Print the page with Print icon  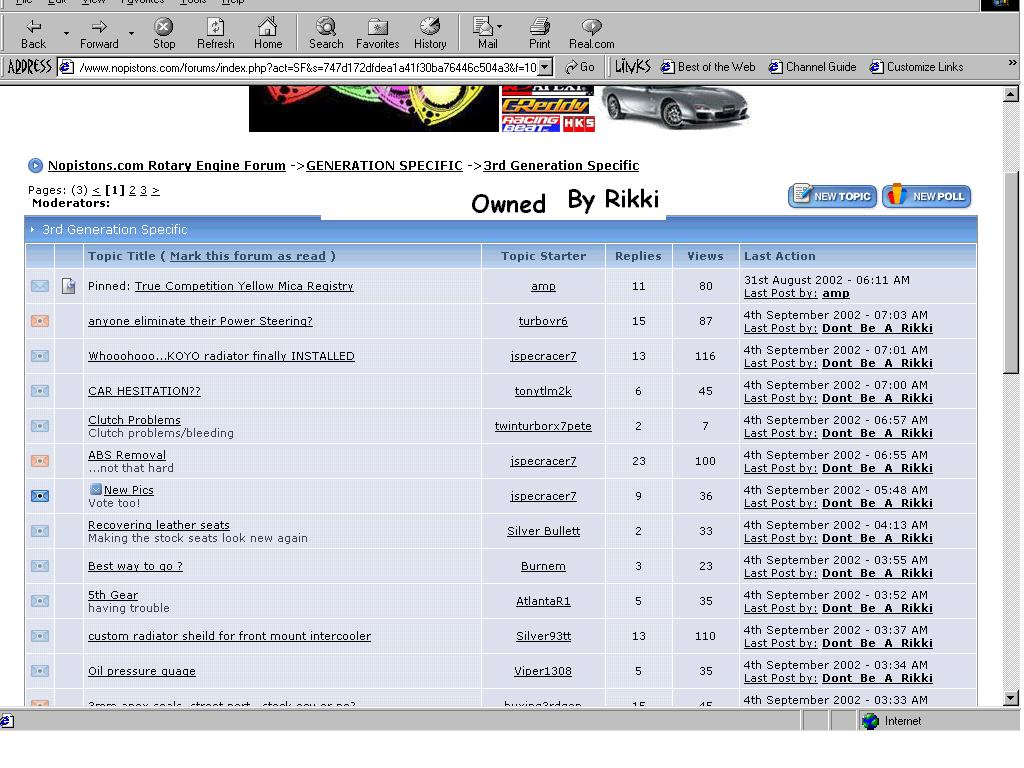(539, 27)
